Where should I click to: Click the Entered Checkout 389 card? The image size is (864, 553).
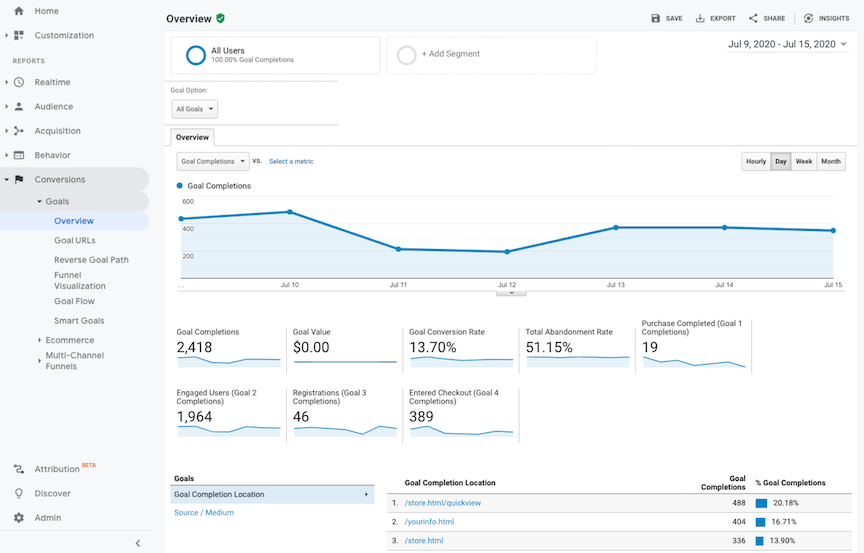[x=461, y=414]
